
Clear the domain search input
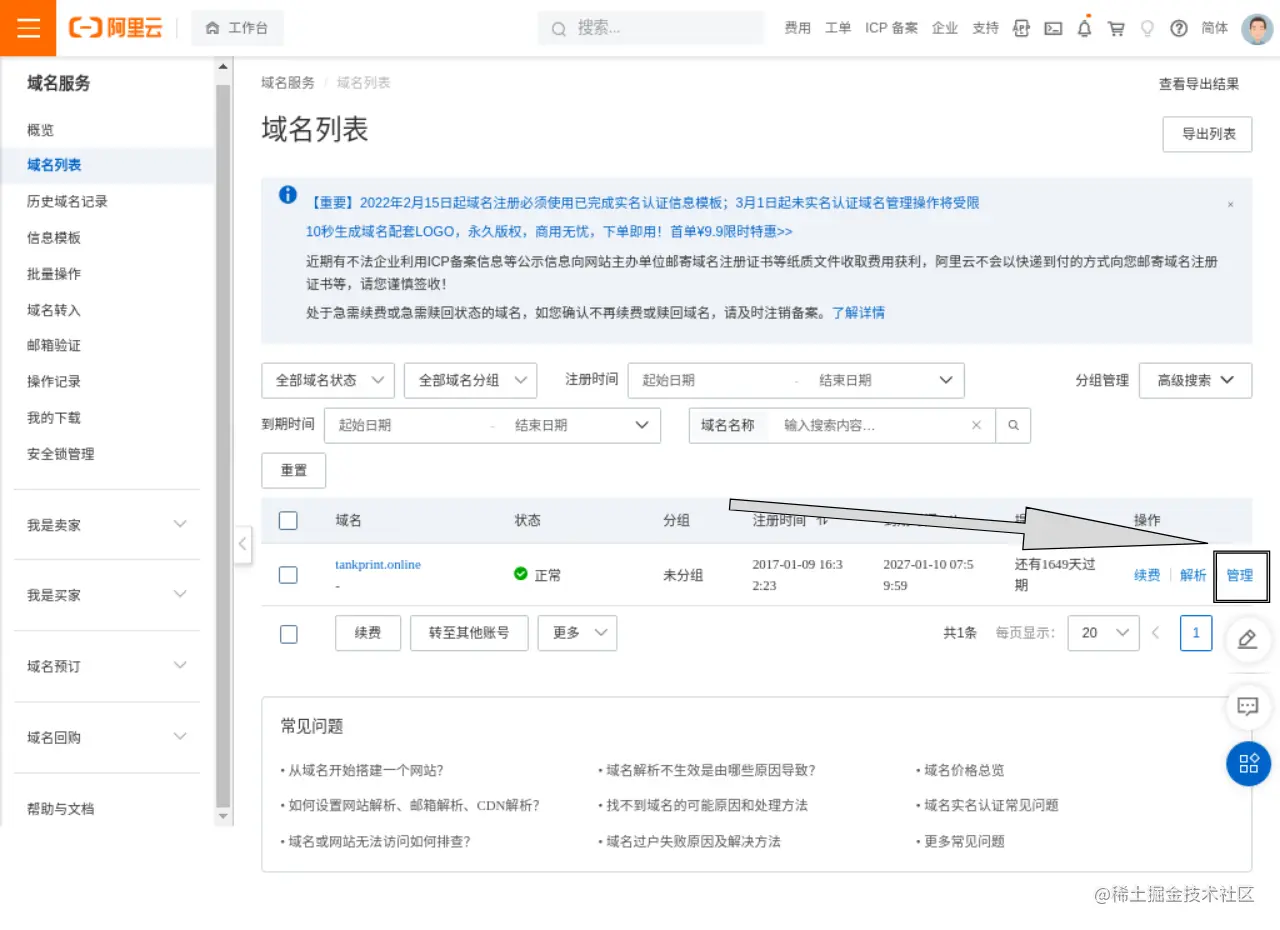[x=977, y=425]
